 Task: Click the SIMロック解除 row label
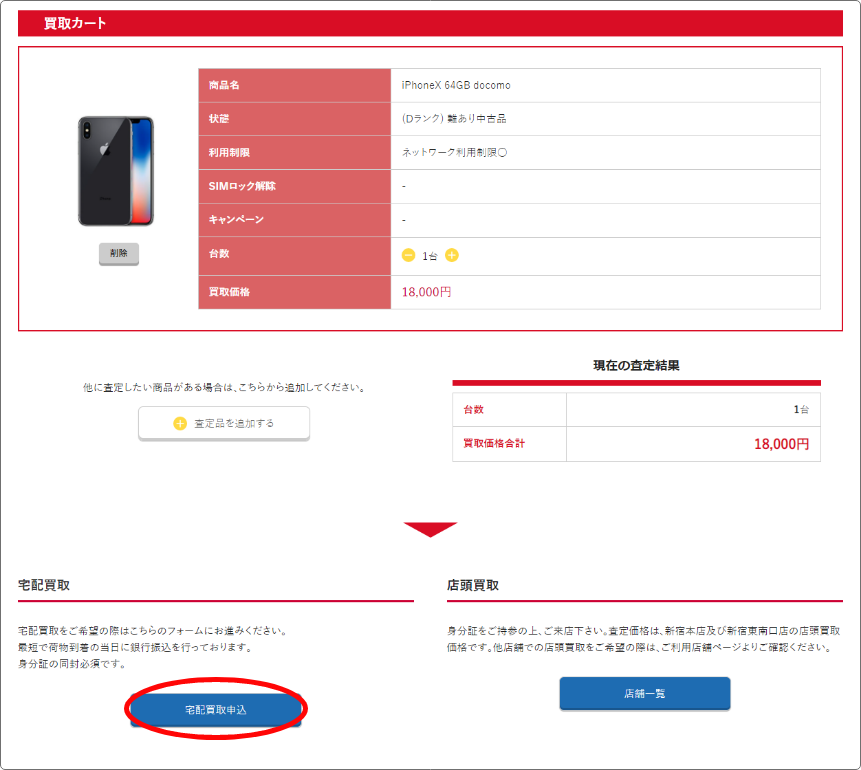pyautogui.click(x=242, y=186)
